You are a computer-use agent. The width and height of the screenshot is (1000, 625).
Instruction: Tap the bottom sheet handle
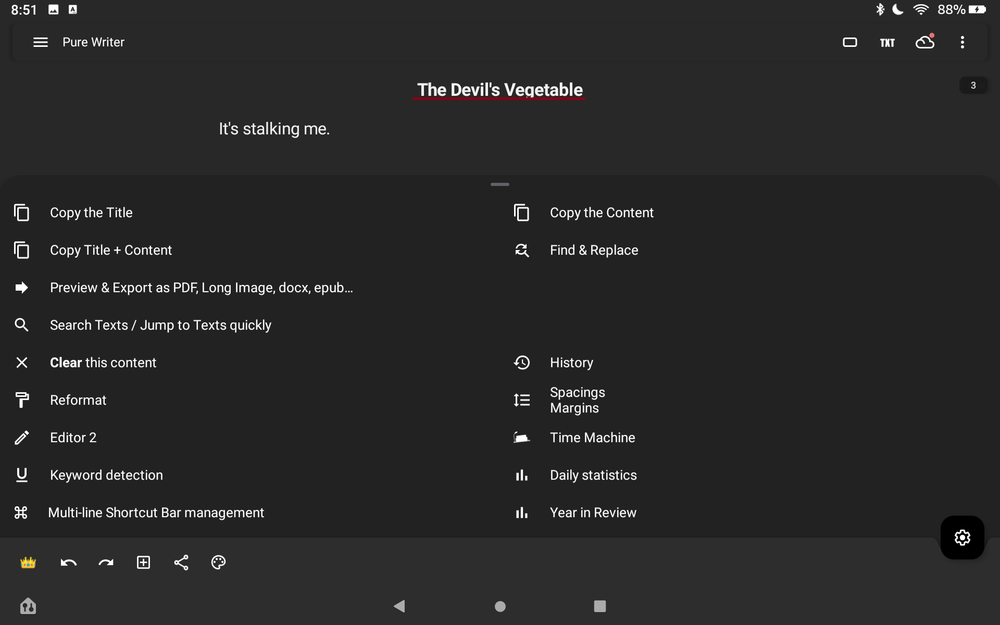(x=500, y=184)
